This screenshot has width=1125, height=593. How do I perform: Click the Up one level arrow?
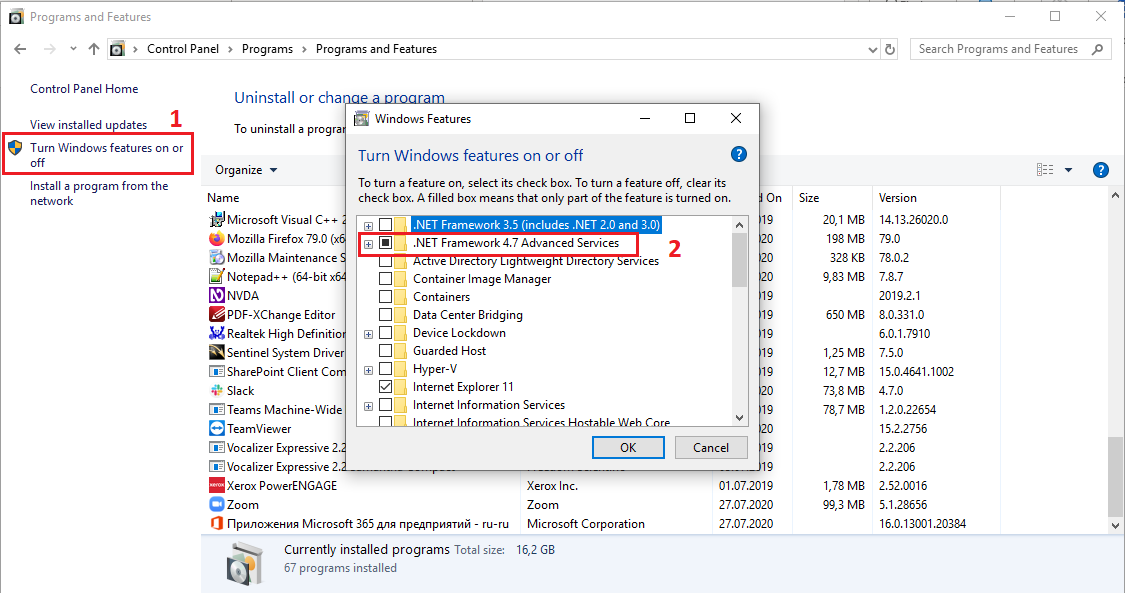pos(94,49)
